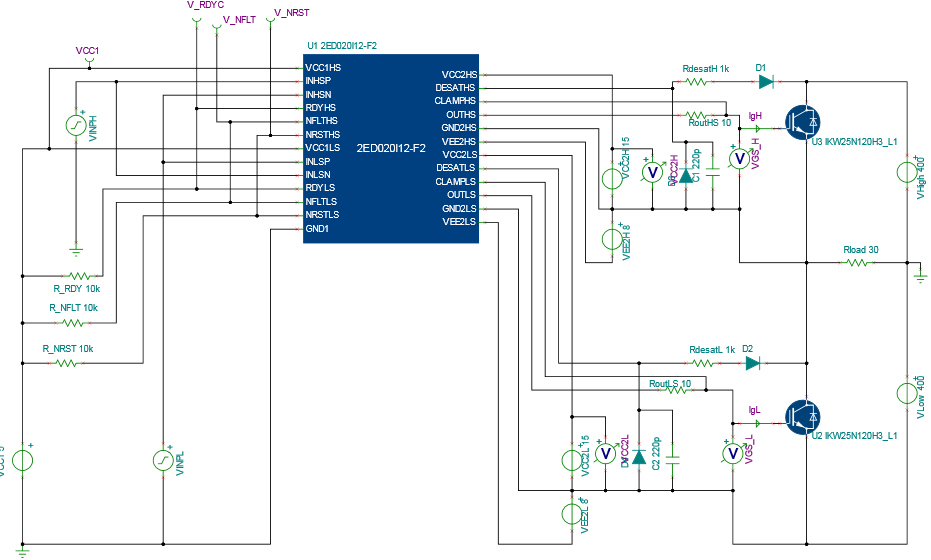The width and height of the screenshot is (931, 560).
Task: Select the R_NRST 10k resistor
Action: (x=65, y=363)
